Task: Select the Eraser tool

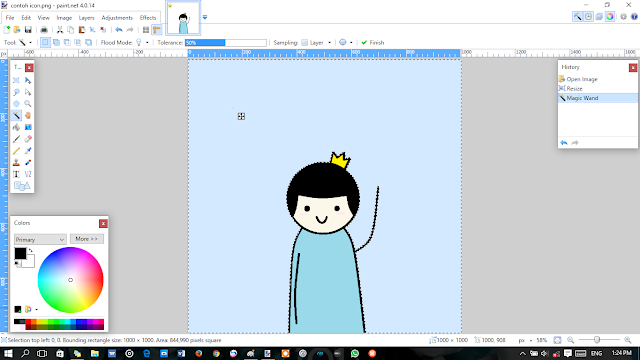Action: point(28,139)
